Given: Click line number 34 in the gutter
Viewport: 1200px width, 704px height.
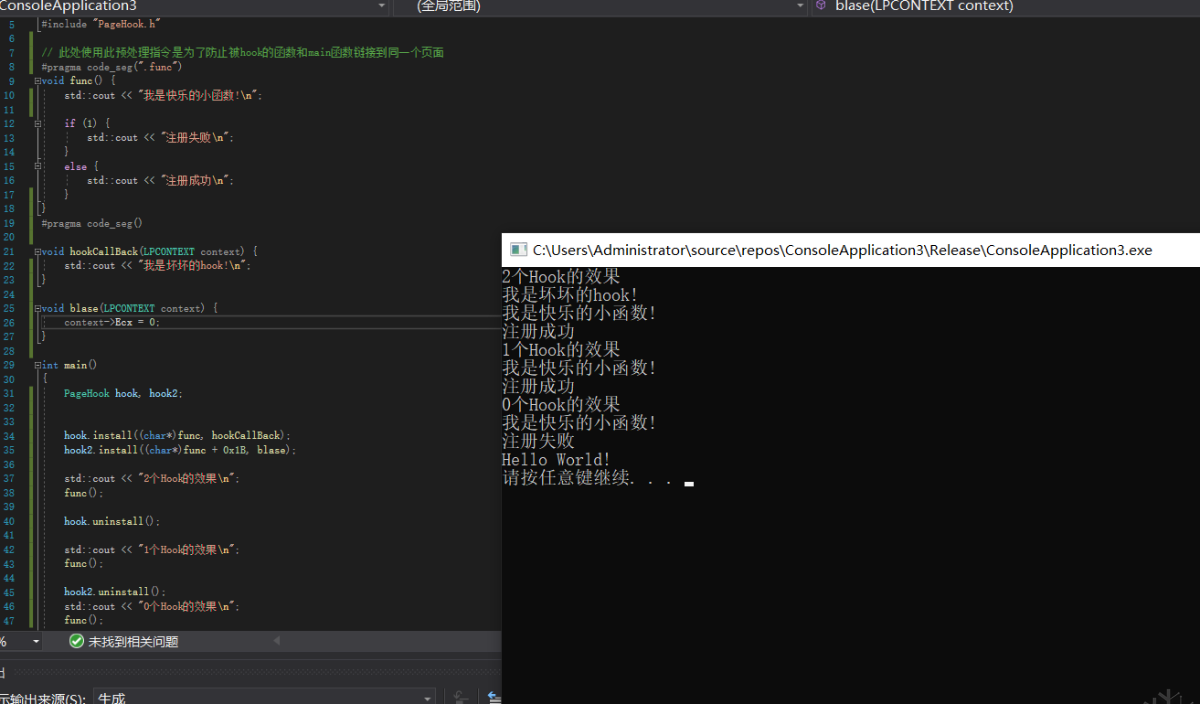Looking at the screenshot, I should (9, 436).
